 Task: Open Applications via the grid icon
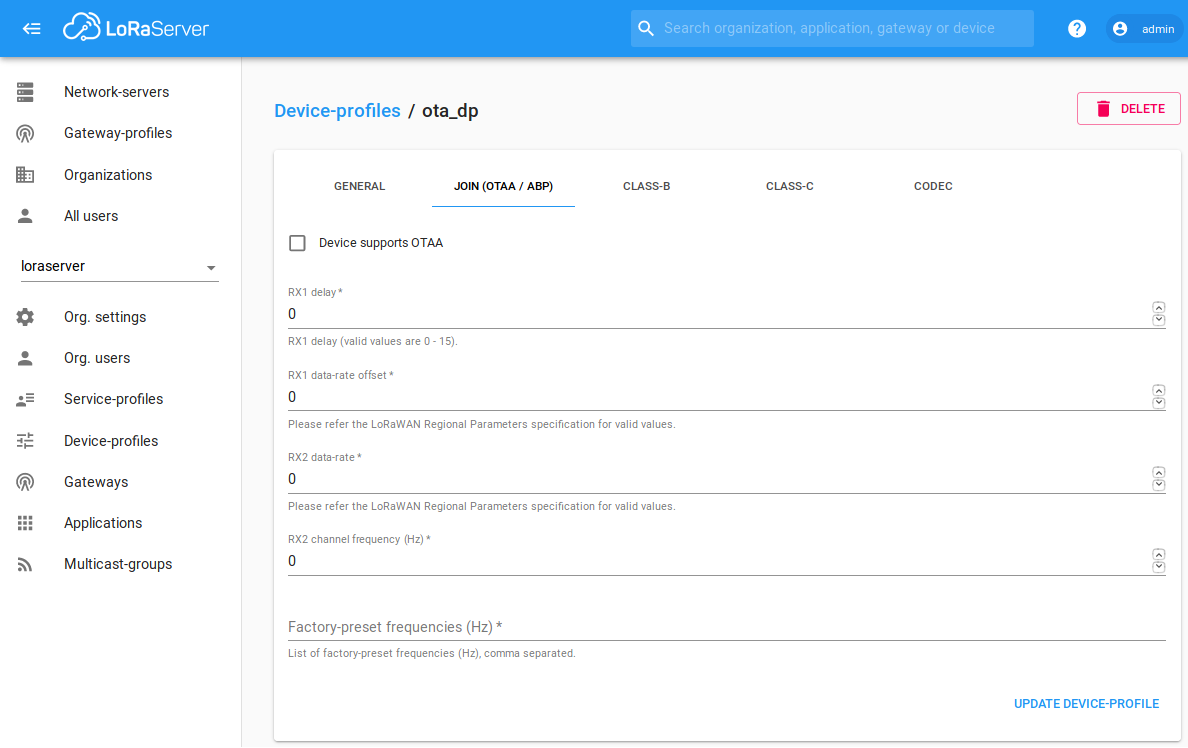[25, 522]
